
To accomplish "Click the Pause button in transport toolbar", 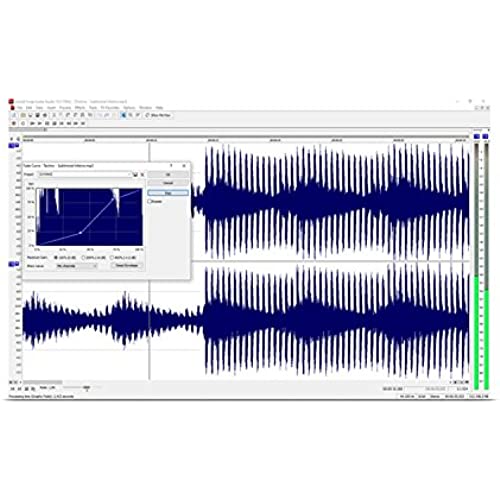I will pos(47,123).
